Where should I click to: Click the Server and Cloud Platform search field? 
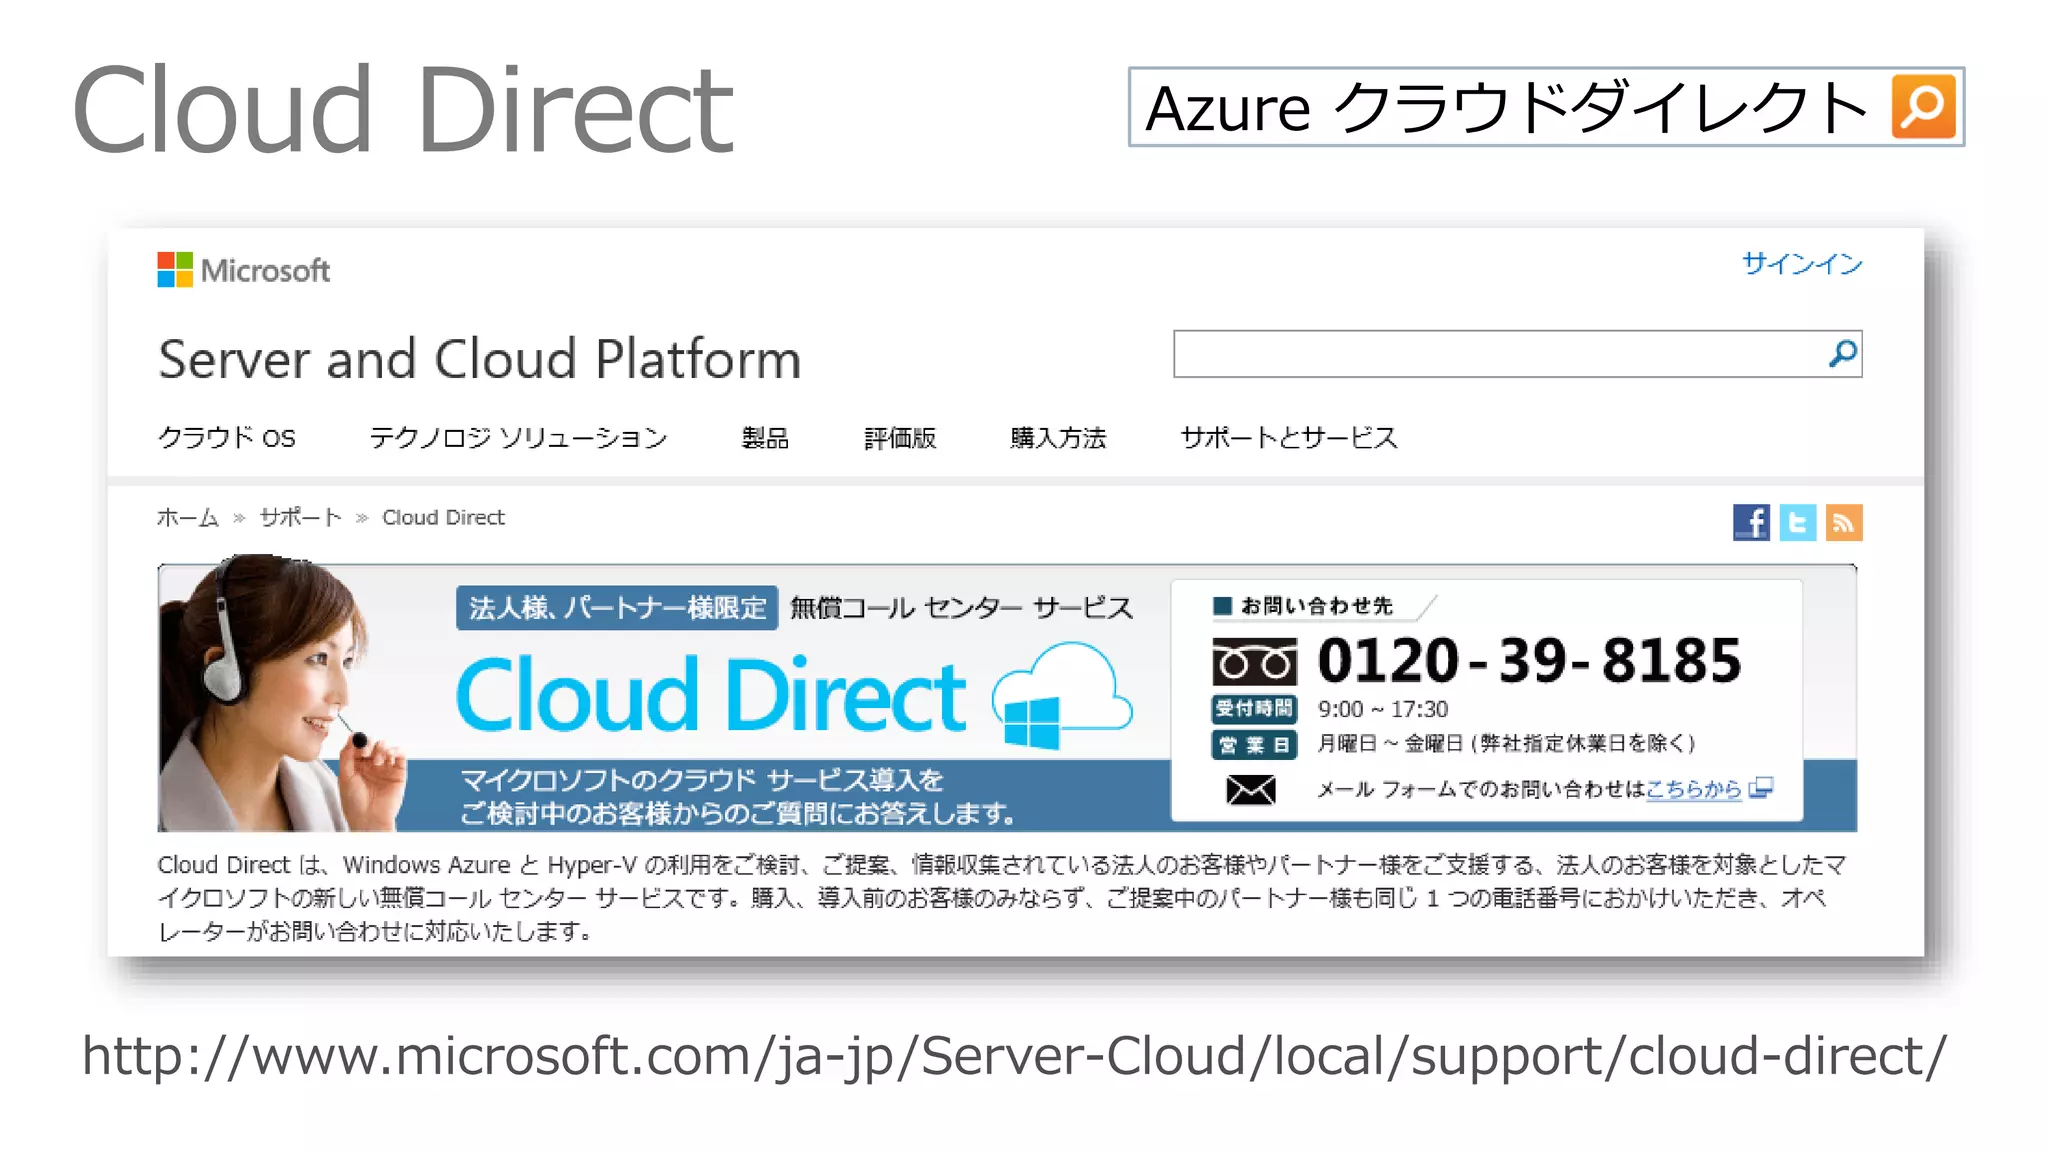pyautogui.click(x=1517, y=354)
